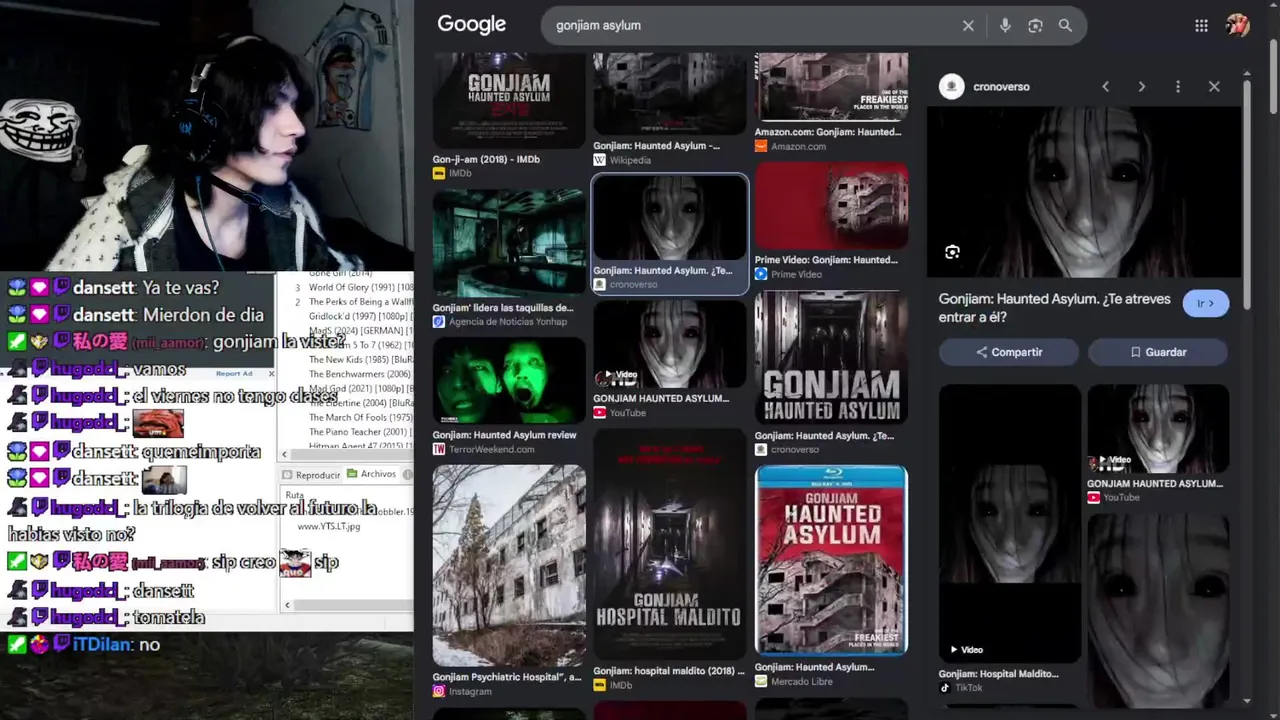Image resolution: width=1280 pixels, height=720 pixels.
Task: Click the chat message "tomatela"
Action: tap(169, 618)
